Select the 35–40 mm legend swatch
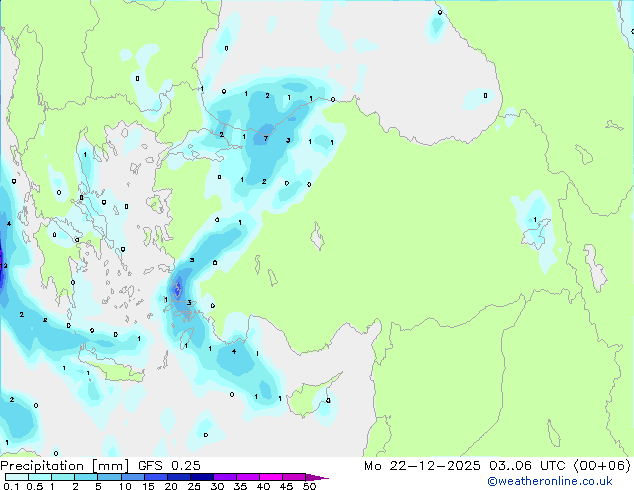The width and height of the screenshot is (634, 490). point(247,477)
